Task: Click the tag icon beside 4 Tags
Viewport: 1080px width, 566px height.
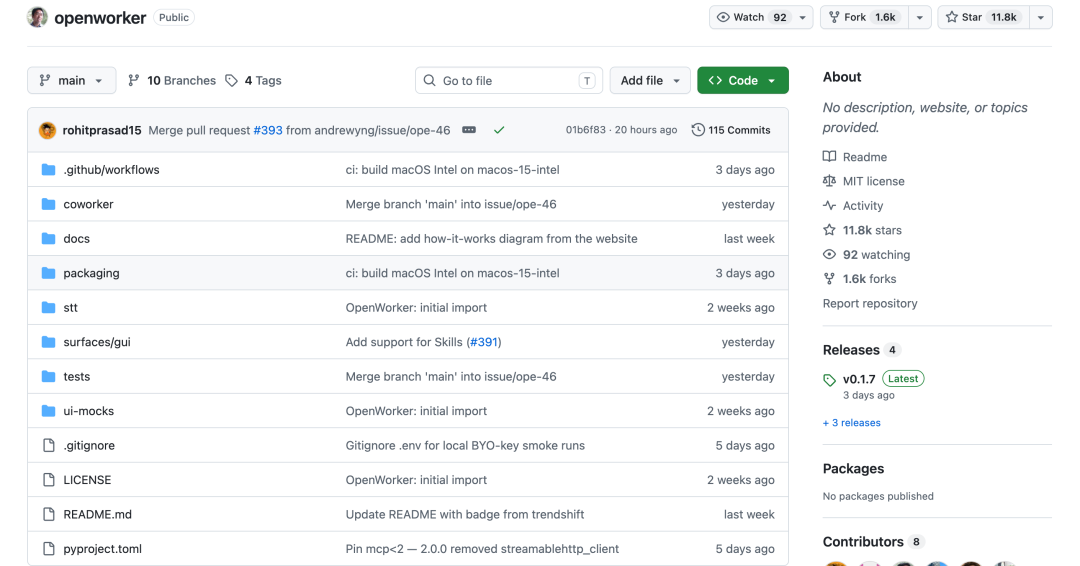Action: tap(231, 81)
